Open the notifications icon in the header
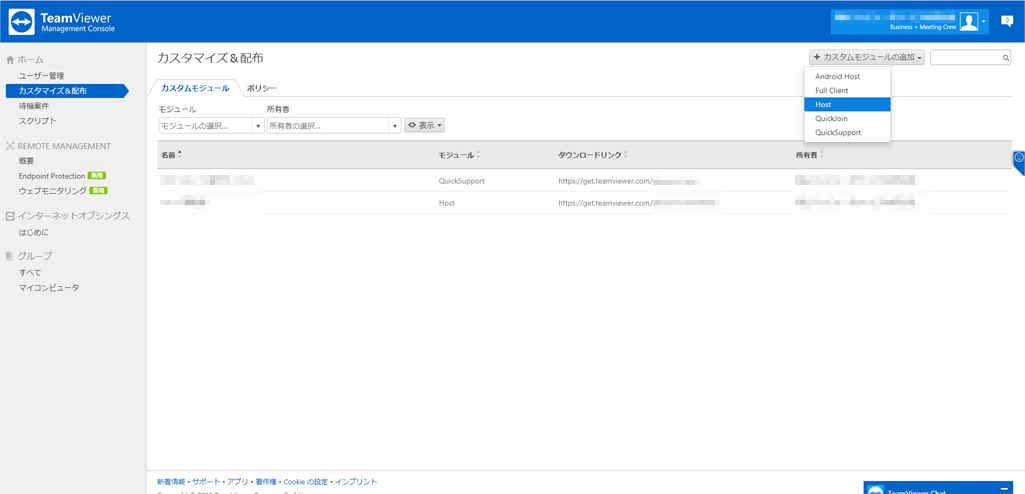The image size is (1025, 494). pyautogui.click(x=1007, y=21)
